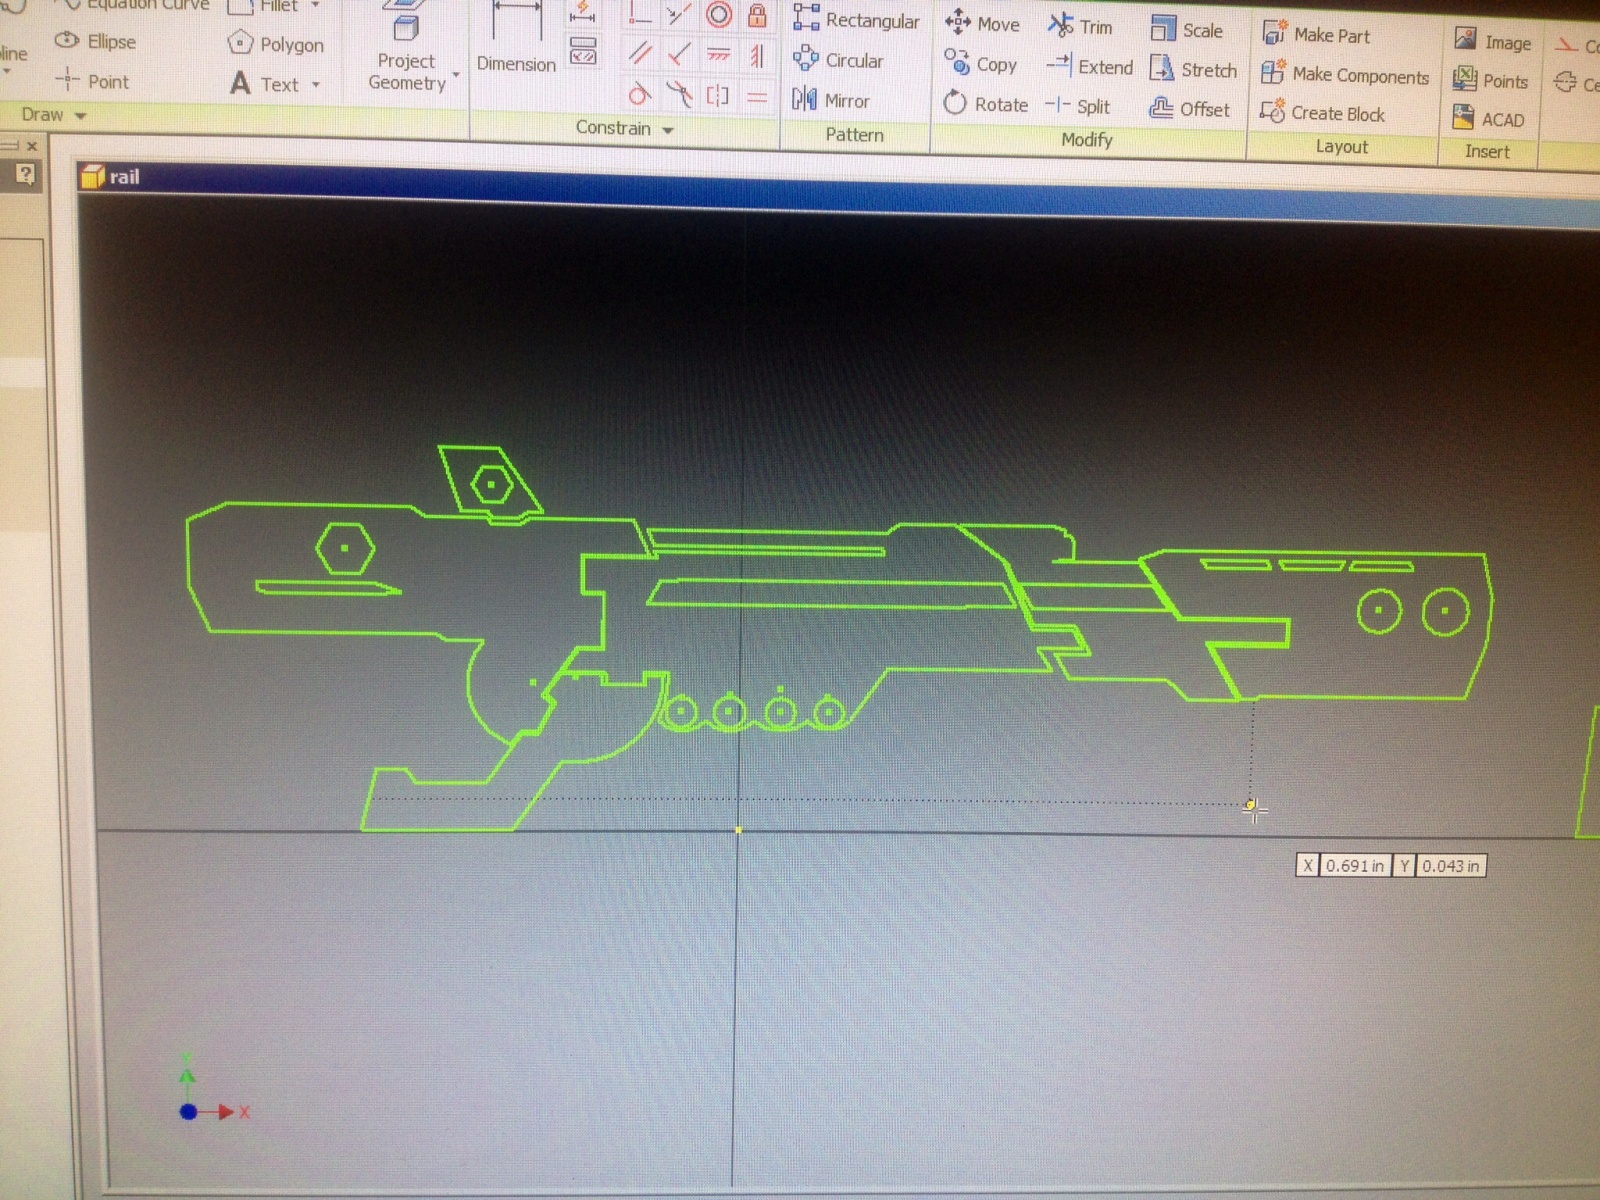Close the browser panel with the X
The height and width of the screenshot is (1200, 1600).
pos(32,146)
